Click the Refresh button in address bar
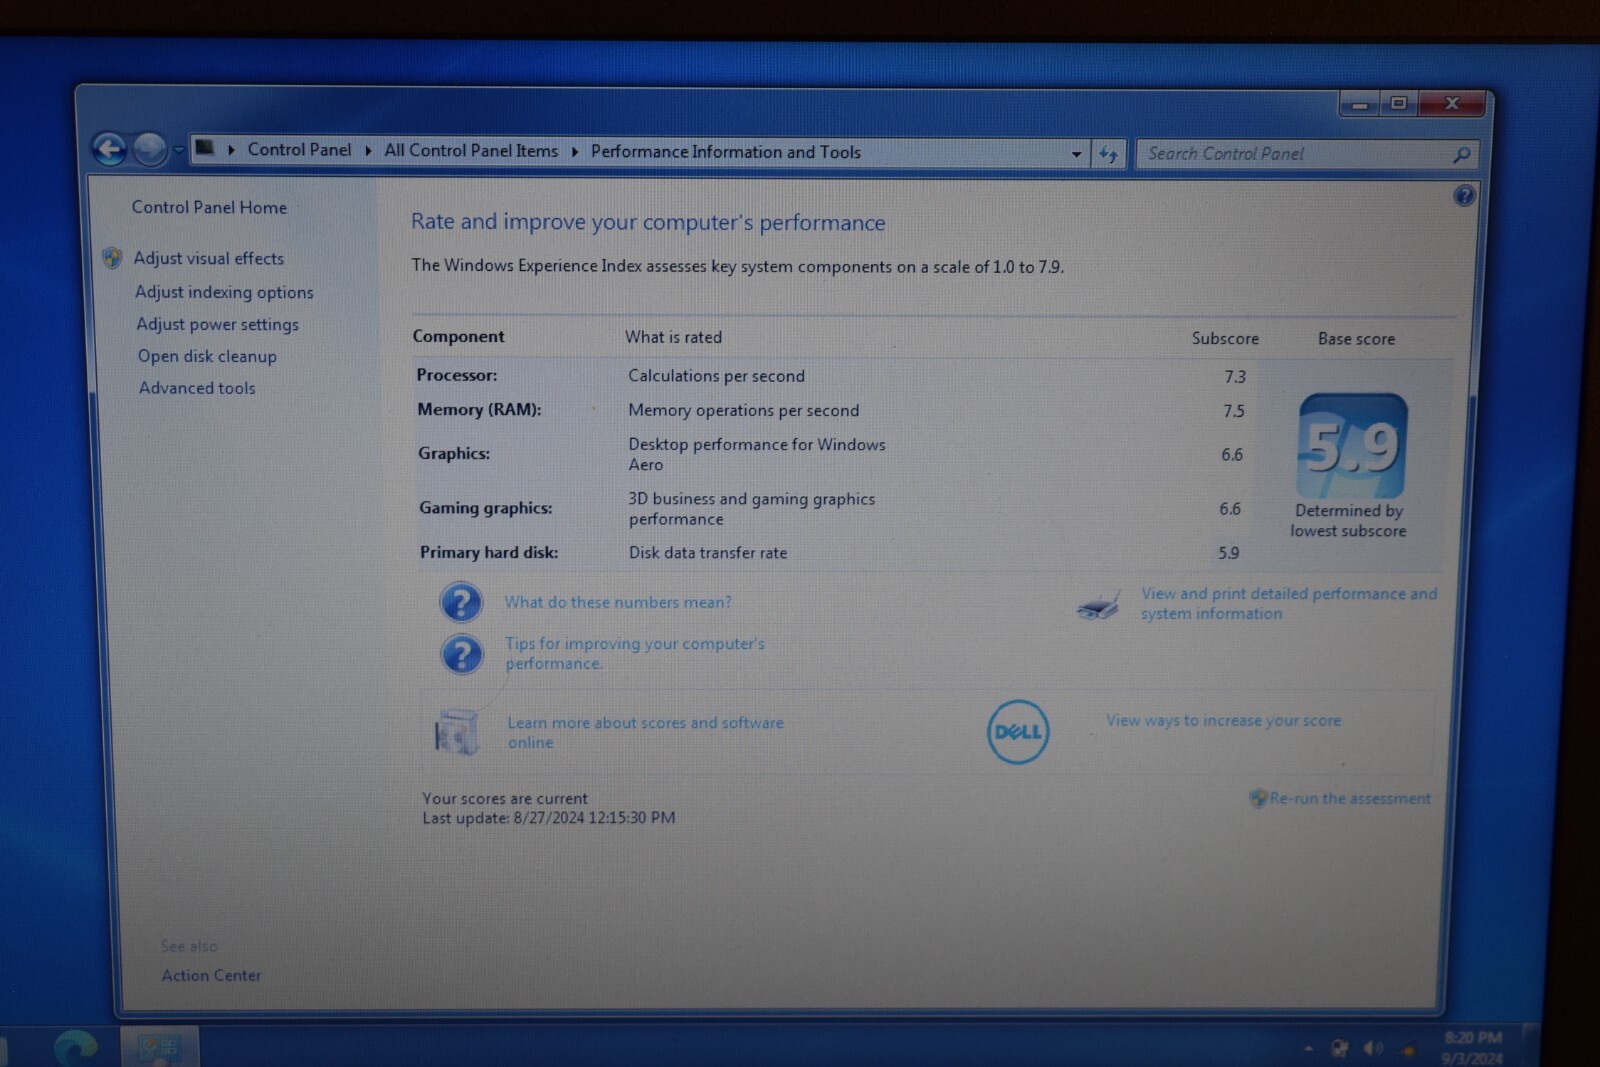This screenshot has width=1600, height=1067. click(x=1108, y=154)
